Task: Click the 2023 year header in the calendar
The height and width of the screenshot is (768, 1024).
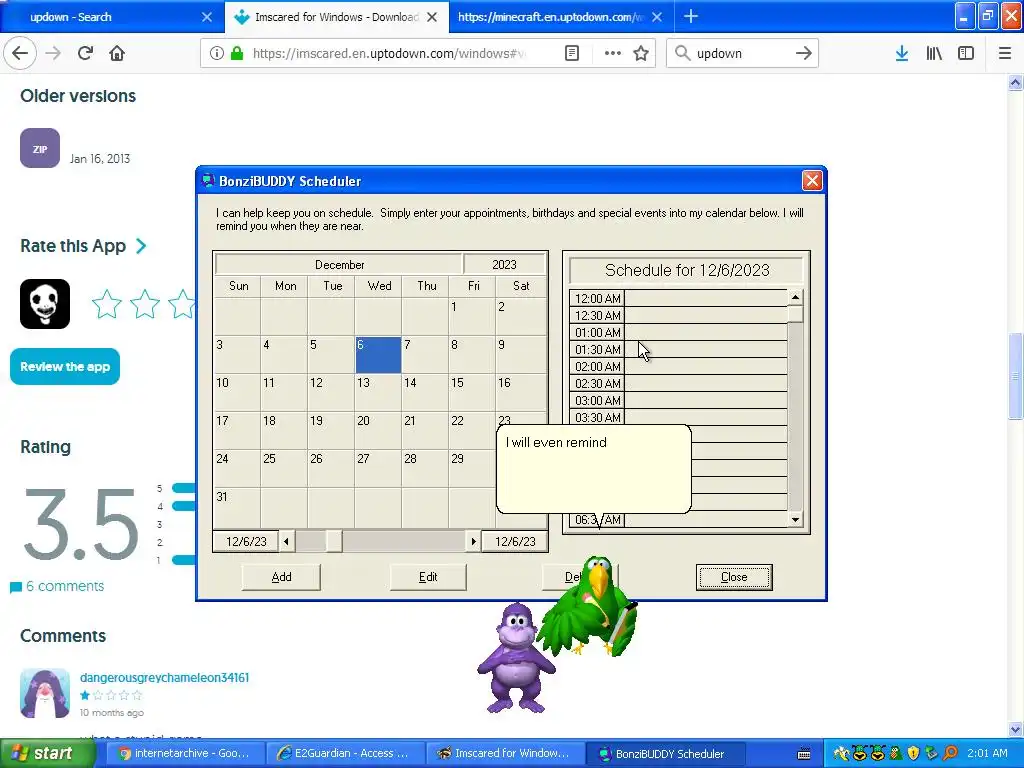Action: tap(504, 264)
